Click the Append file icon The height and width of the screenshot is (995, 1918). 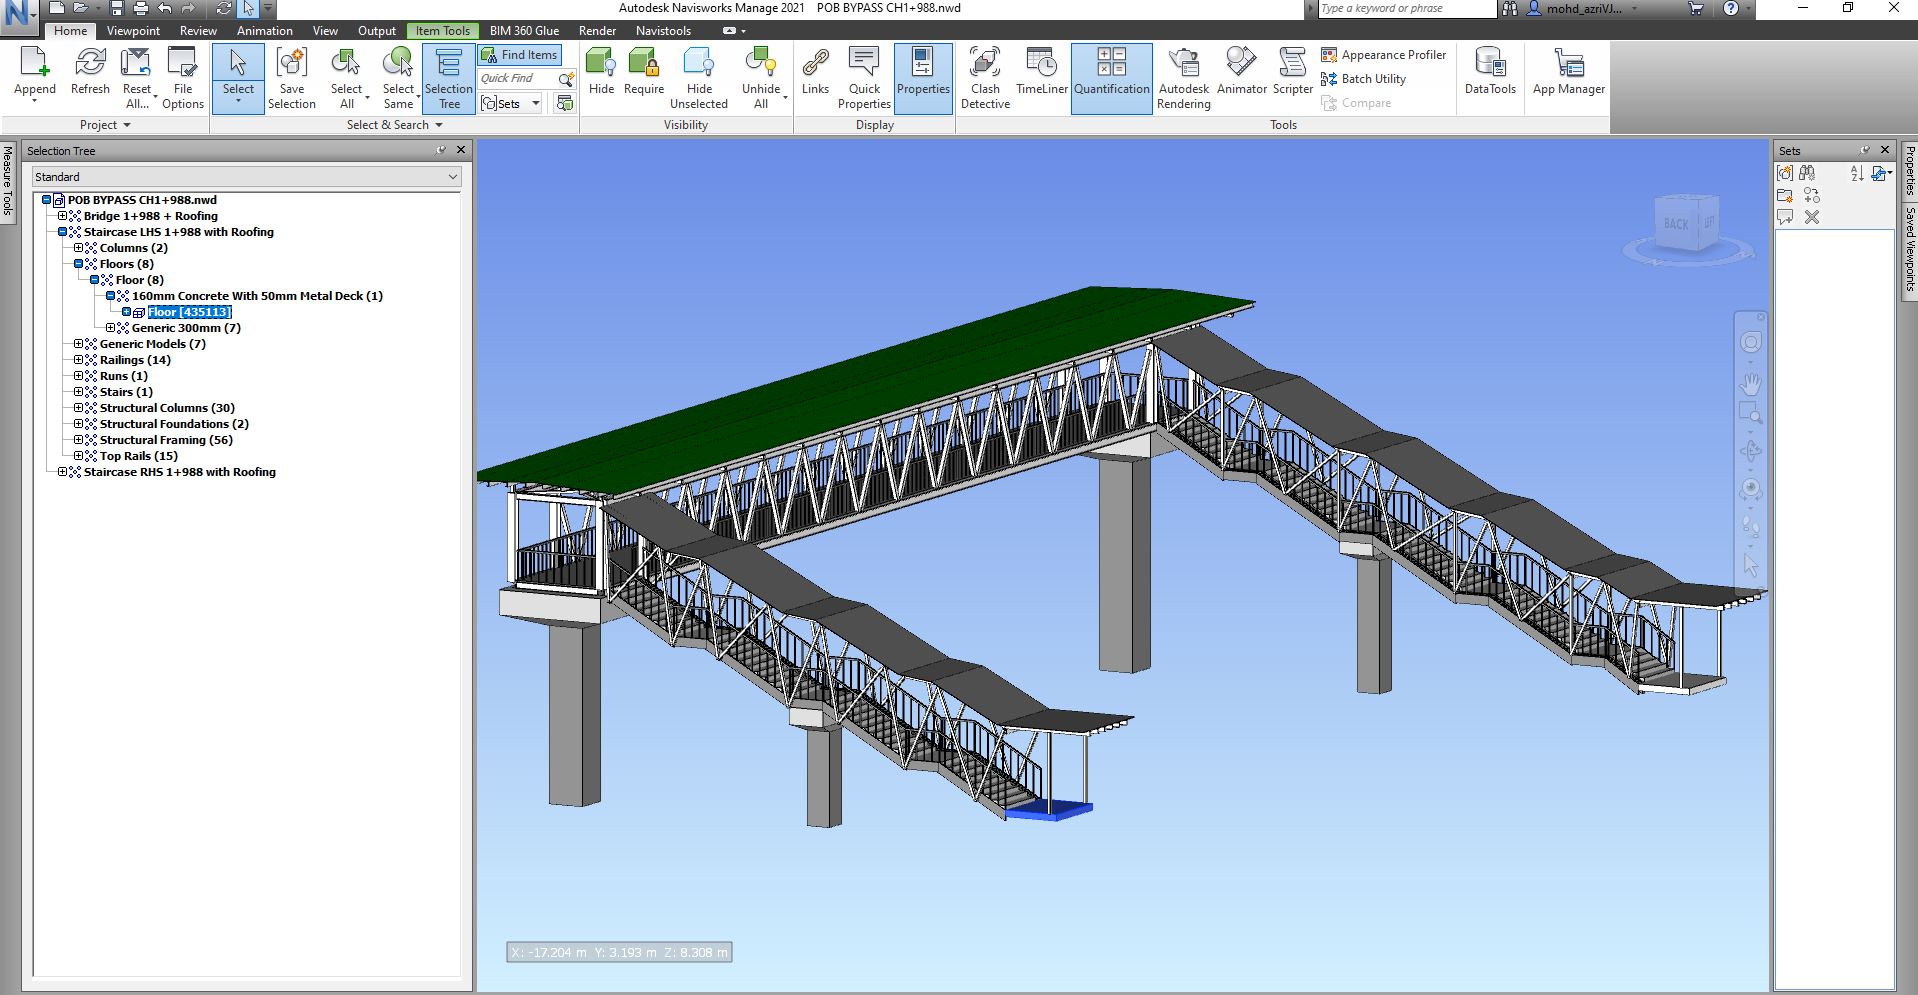tap(35, 75)
